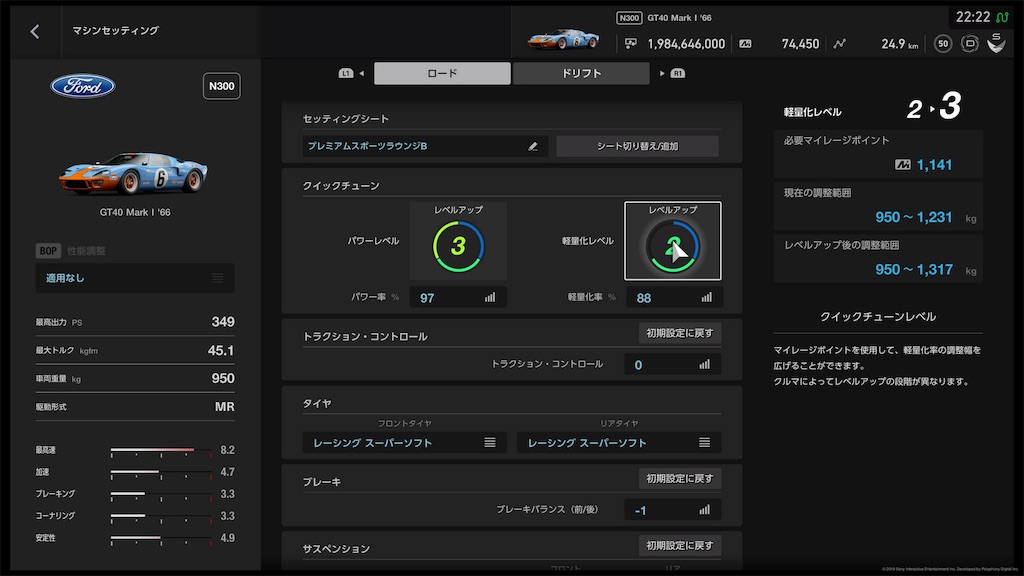
Task: Click the 最大トルク 45.1 value
Action: 221,351
